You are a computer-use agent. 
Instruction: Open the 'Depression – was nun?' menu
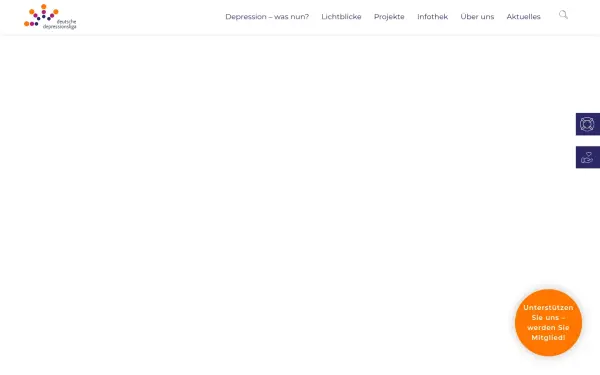tap(267, 17)
